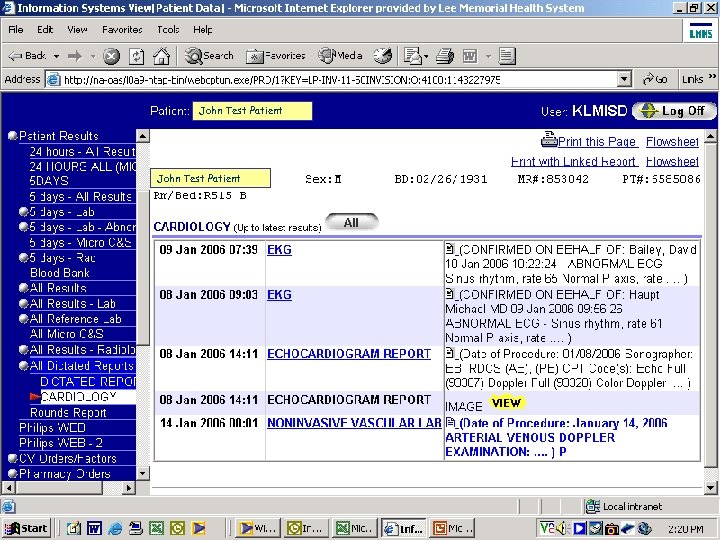Click the Print printer toolbar icon
The height and width of the screenshot is (540, 720).
(x=444, y=56)
